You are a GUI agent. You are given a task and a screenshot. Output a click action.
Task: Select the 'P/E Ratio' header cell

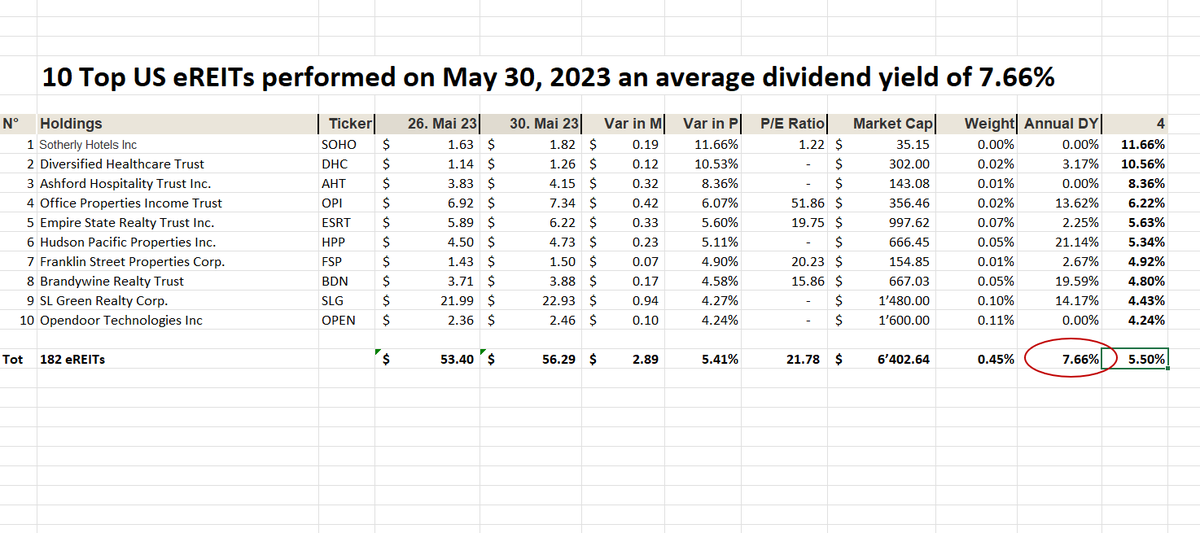(786, 124)
